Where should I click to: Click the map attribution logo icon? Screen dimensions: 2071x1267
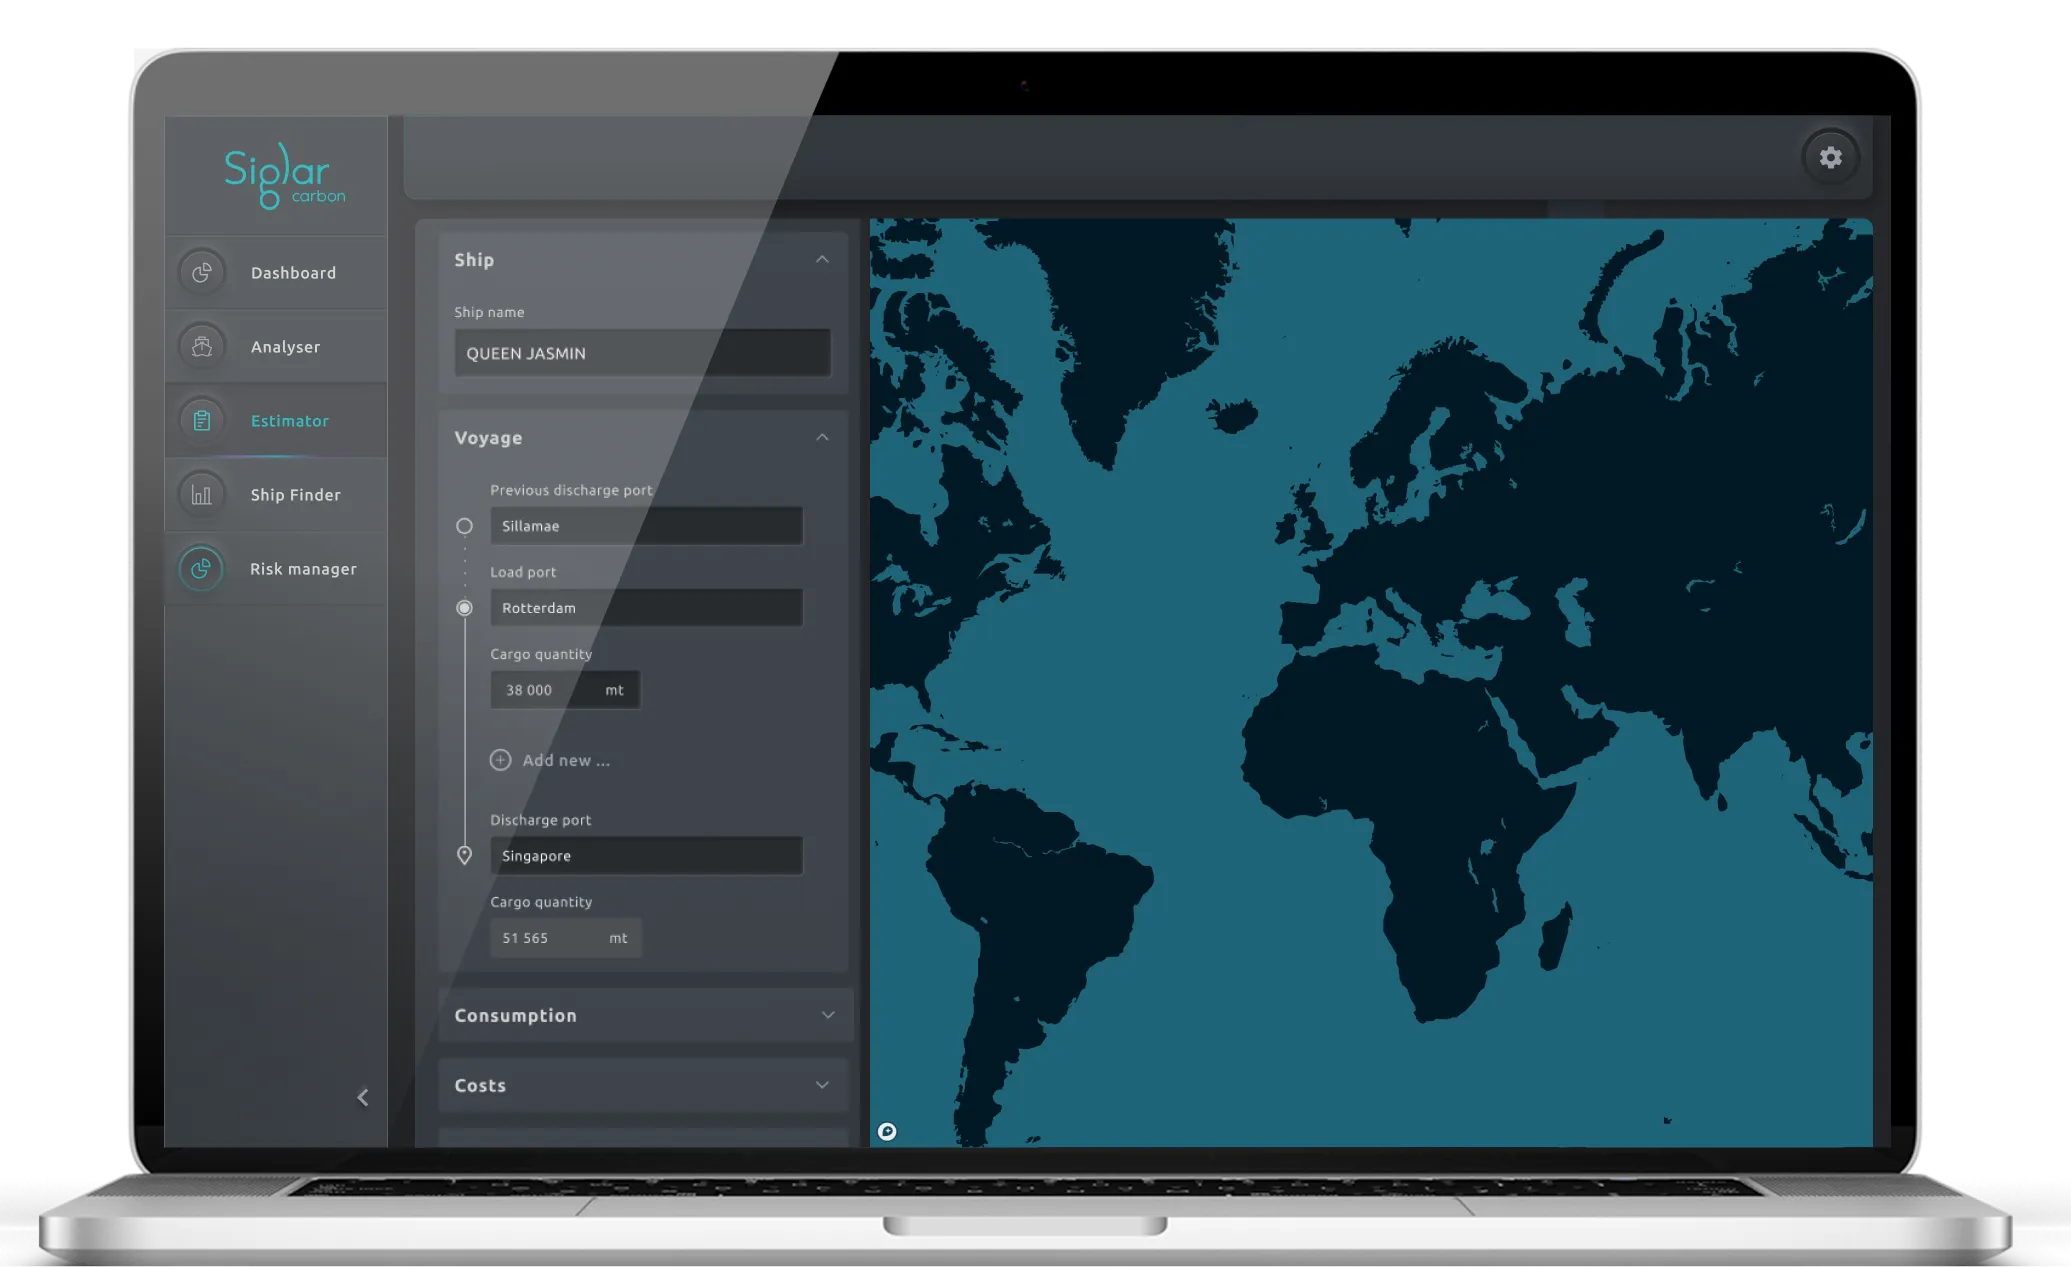click(887, 1131)
